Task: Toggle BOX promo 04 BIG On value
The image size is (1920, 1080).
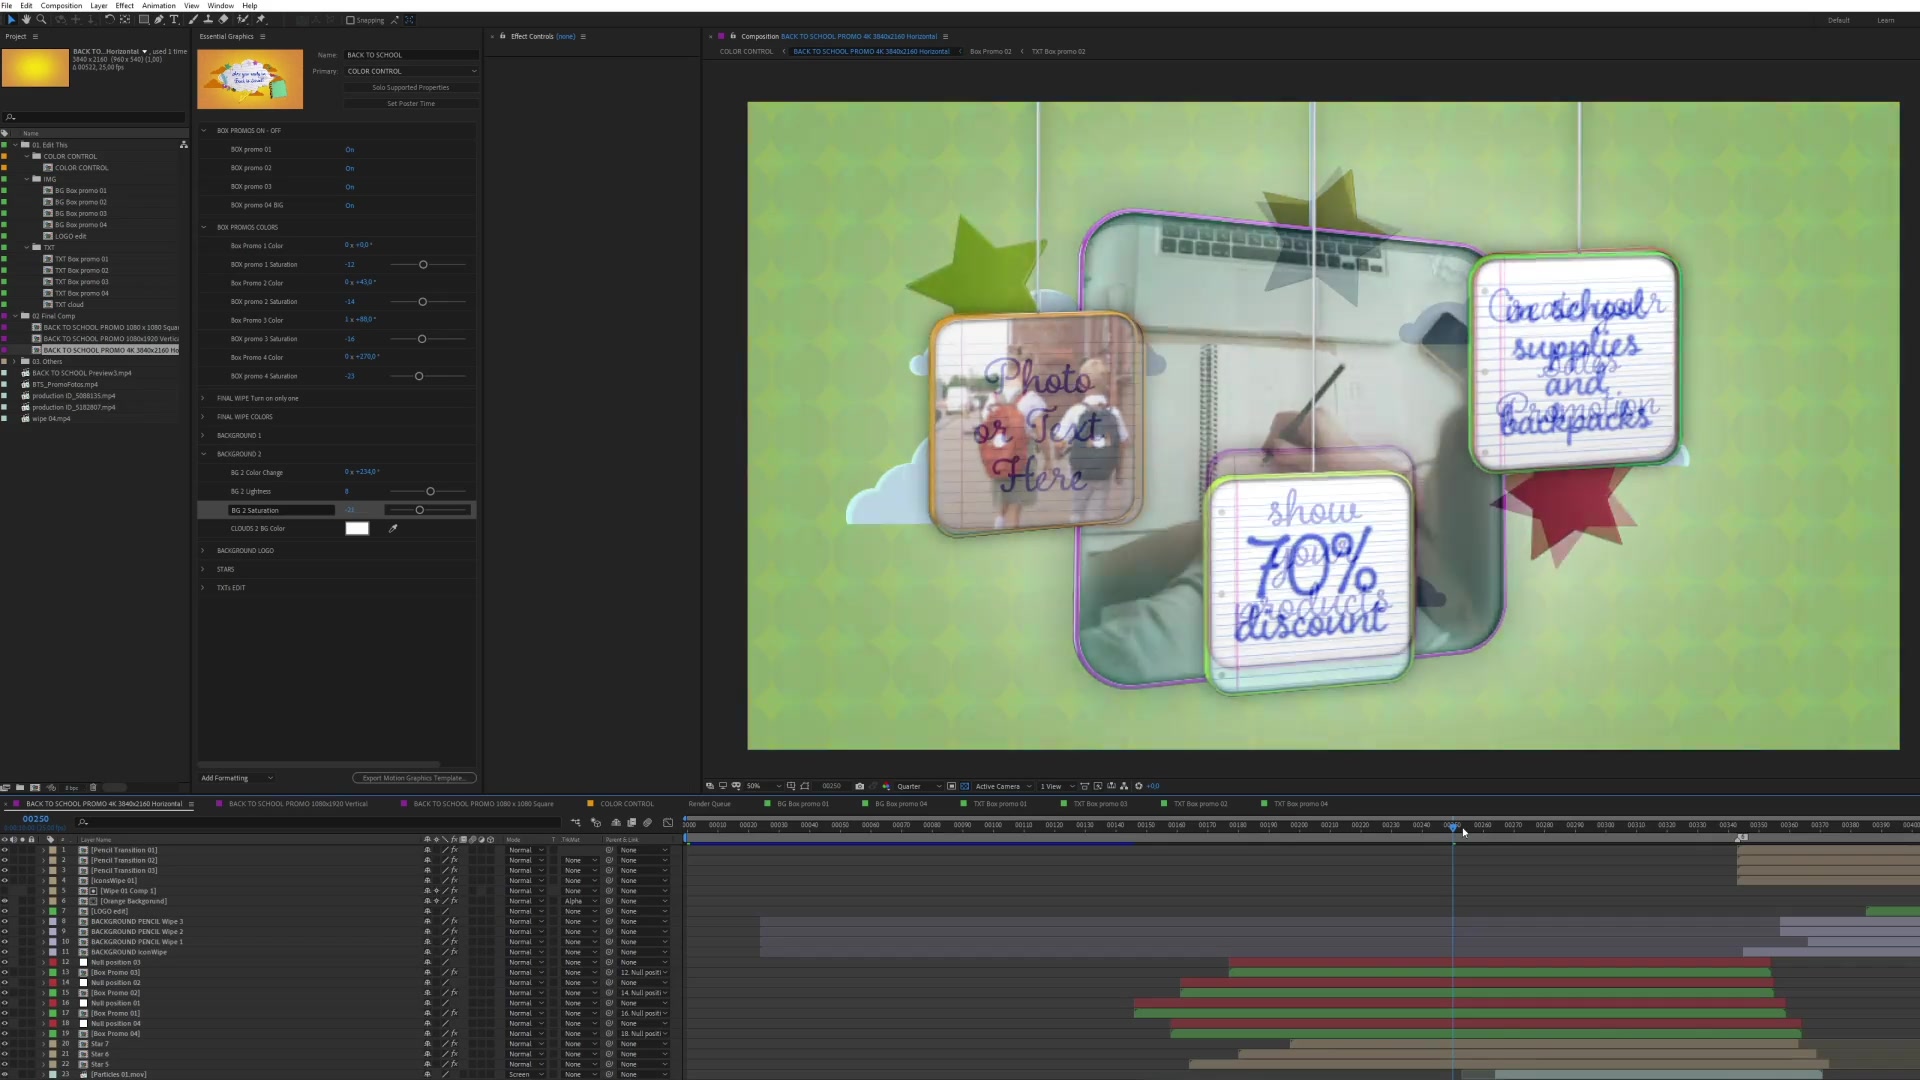Action: pyautogui.click(x=350, y=205)
